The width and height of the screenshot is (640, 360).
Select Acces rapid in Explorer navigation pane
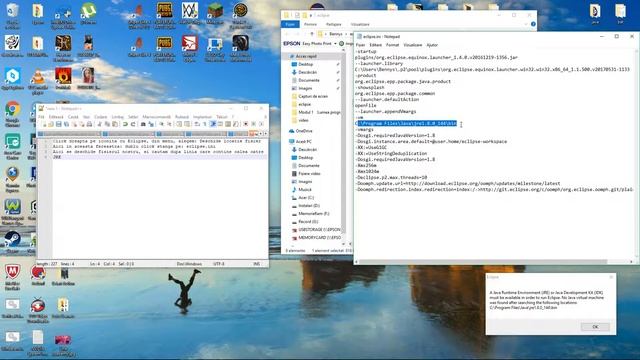pyautogui.click(x=306, y=56)
